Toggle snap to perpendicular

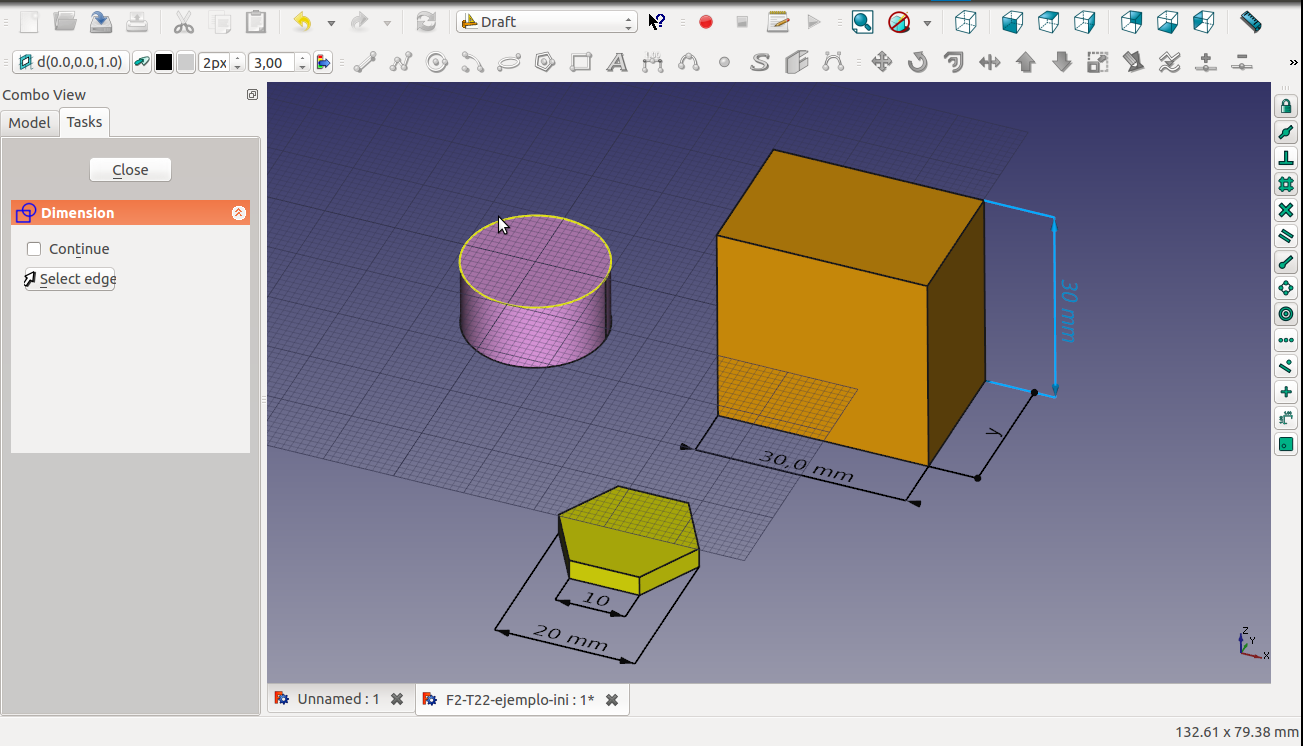[x=1286, y=159]
